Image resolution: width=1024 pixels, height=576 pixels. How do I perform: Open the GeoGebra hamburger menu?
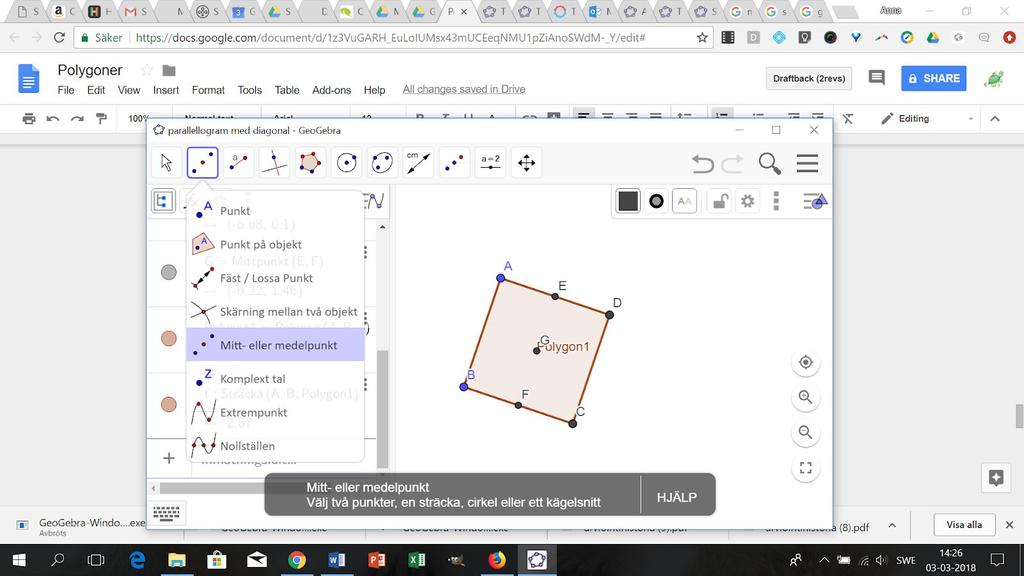click(807, 163)
